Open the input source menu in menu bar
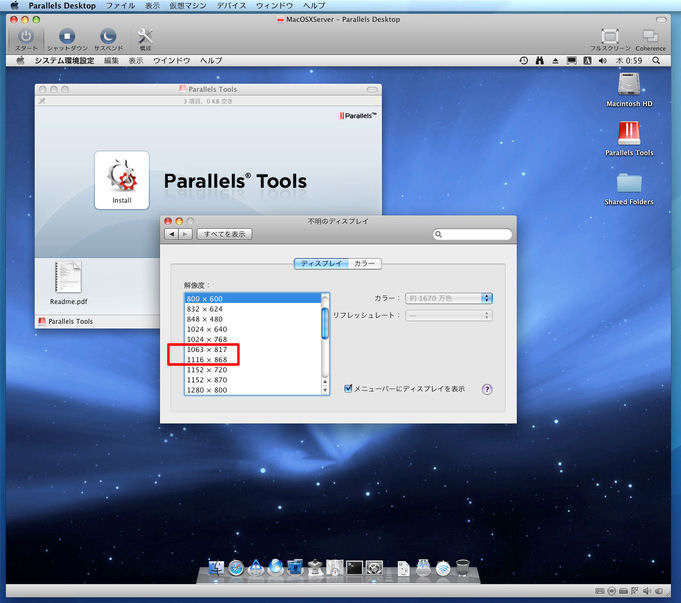 tap(587, 61)
